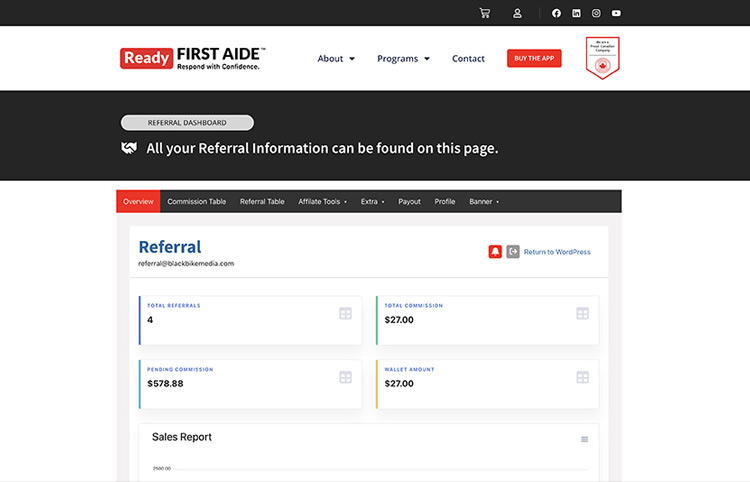The width and height of the screenshot is (750, 482).
Task: Switch to the Commission Table tab
Action: 196,202
